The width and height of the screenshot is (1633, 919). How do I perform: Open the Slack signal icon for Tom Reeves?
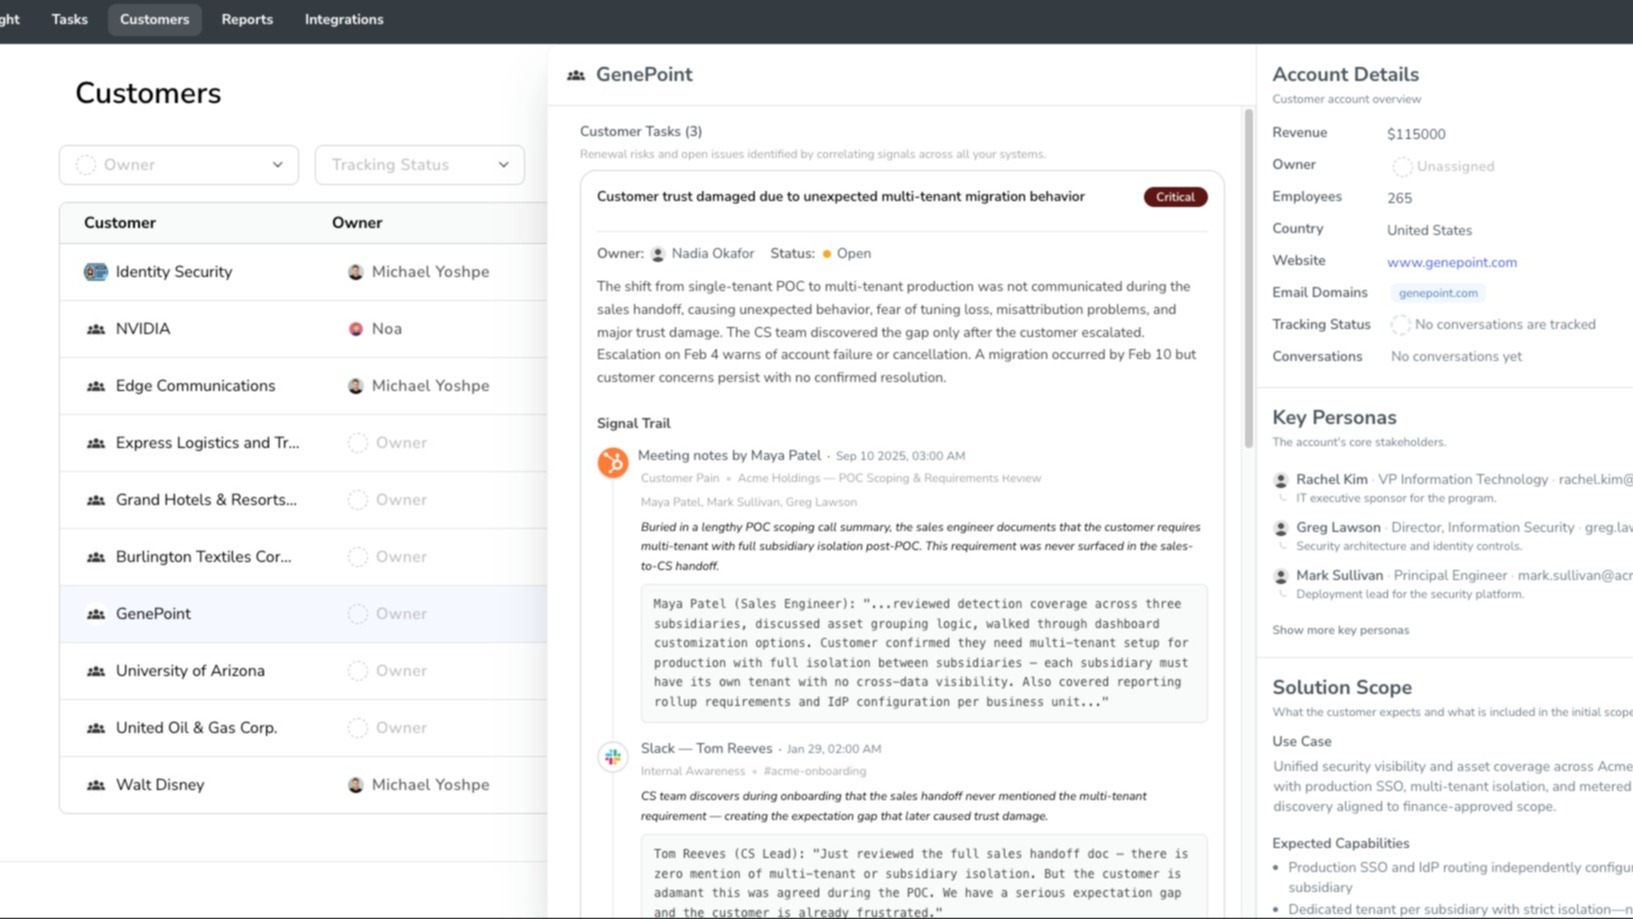click(x=613, y=757)
